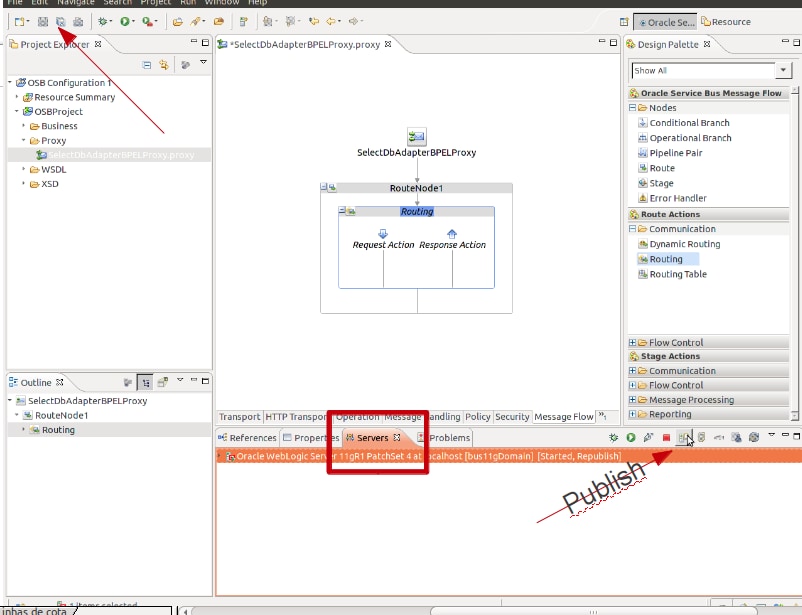The image size is (802, 615).
Task: Click the Publish to server icon
Action: pyautogui.click(x=683, y=437)
